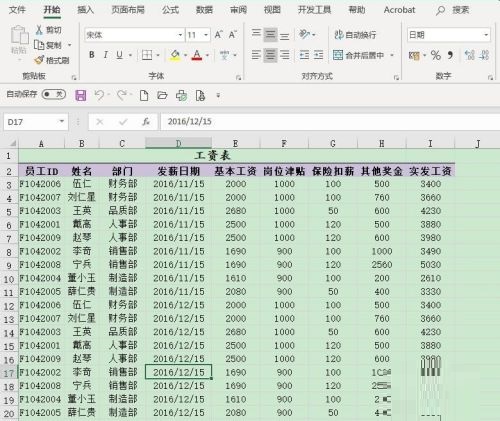Switch to the 插入 Insert tab
The image size is (500, 421).
85,10
